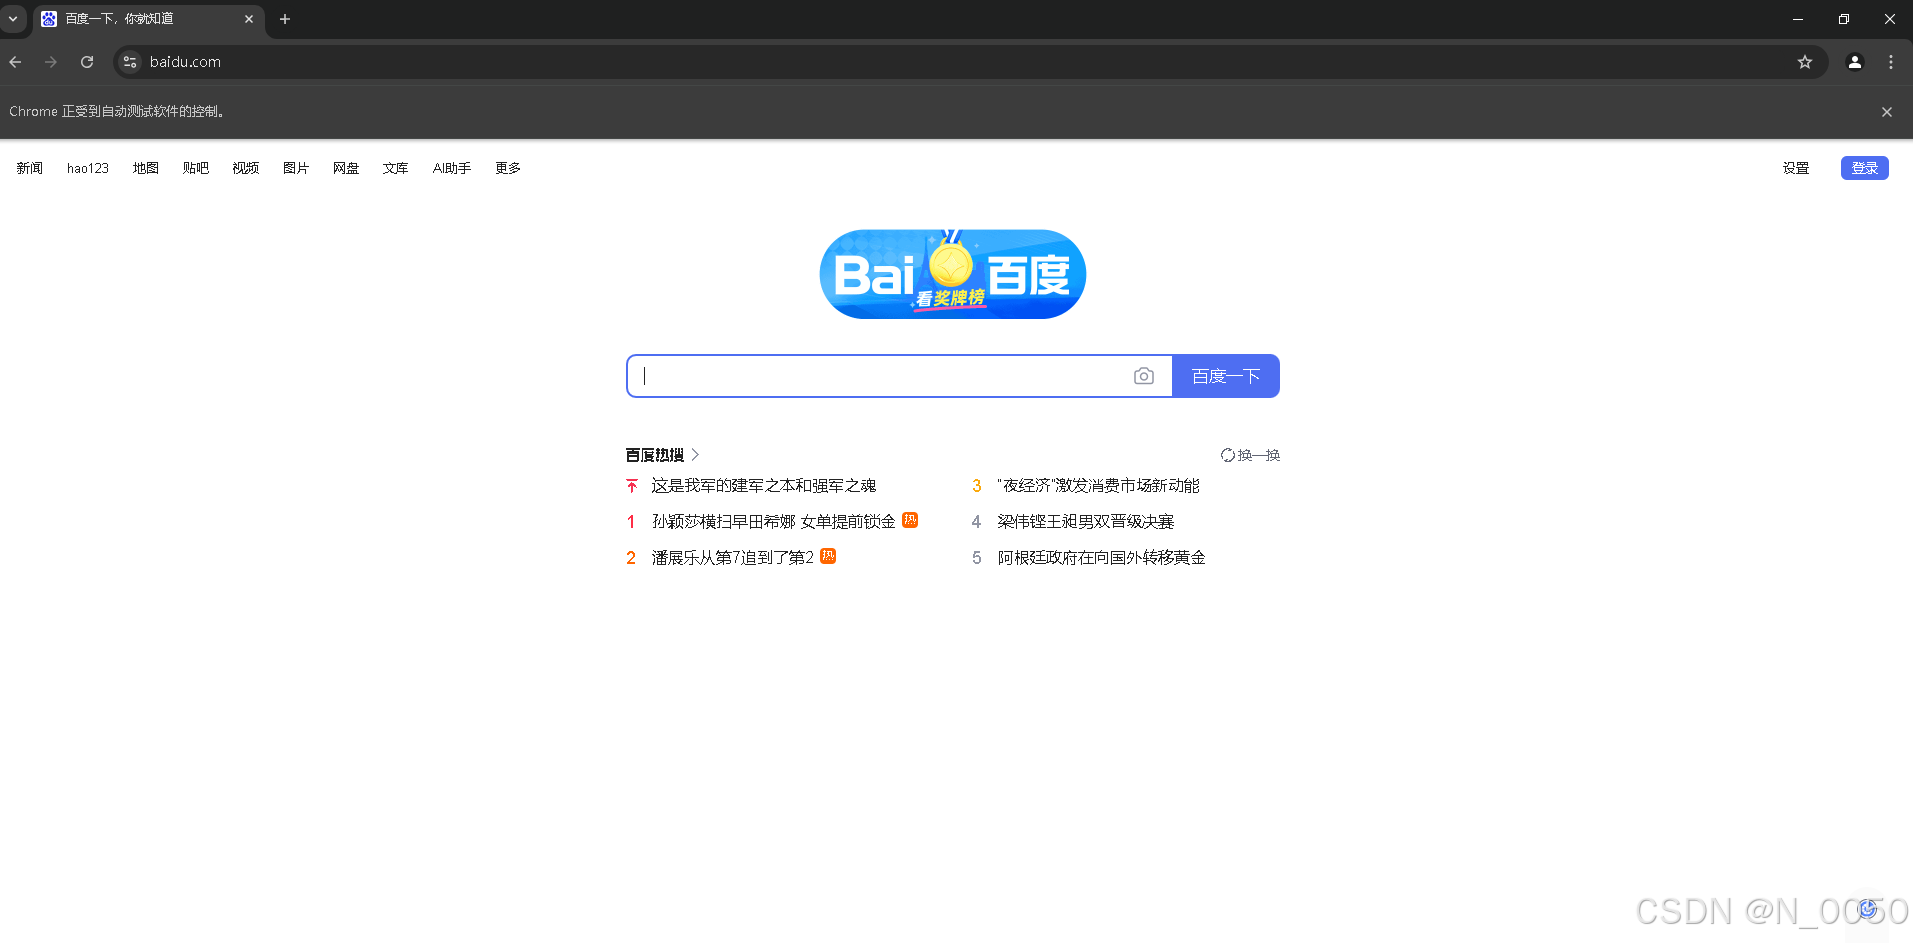Close the Baidu browser tab
Image resolution: width=1913 pixels, height=943 pixels.
coord(249,19)
